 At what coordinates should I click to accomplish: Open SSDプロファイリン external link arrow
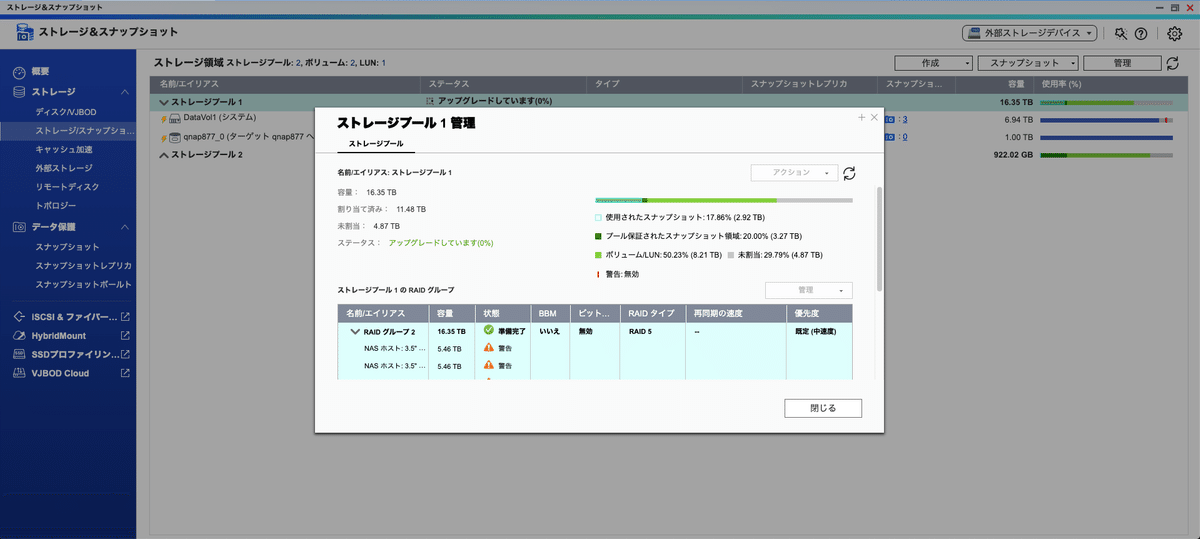[125, 354]
